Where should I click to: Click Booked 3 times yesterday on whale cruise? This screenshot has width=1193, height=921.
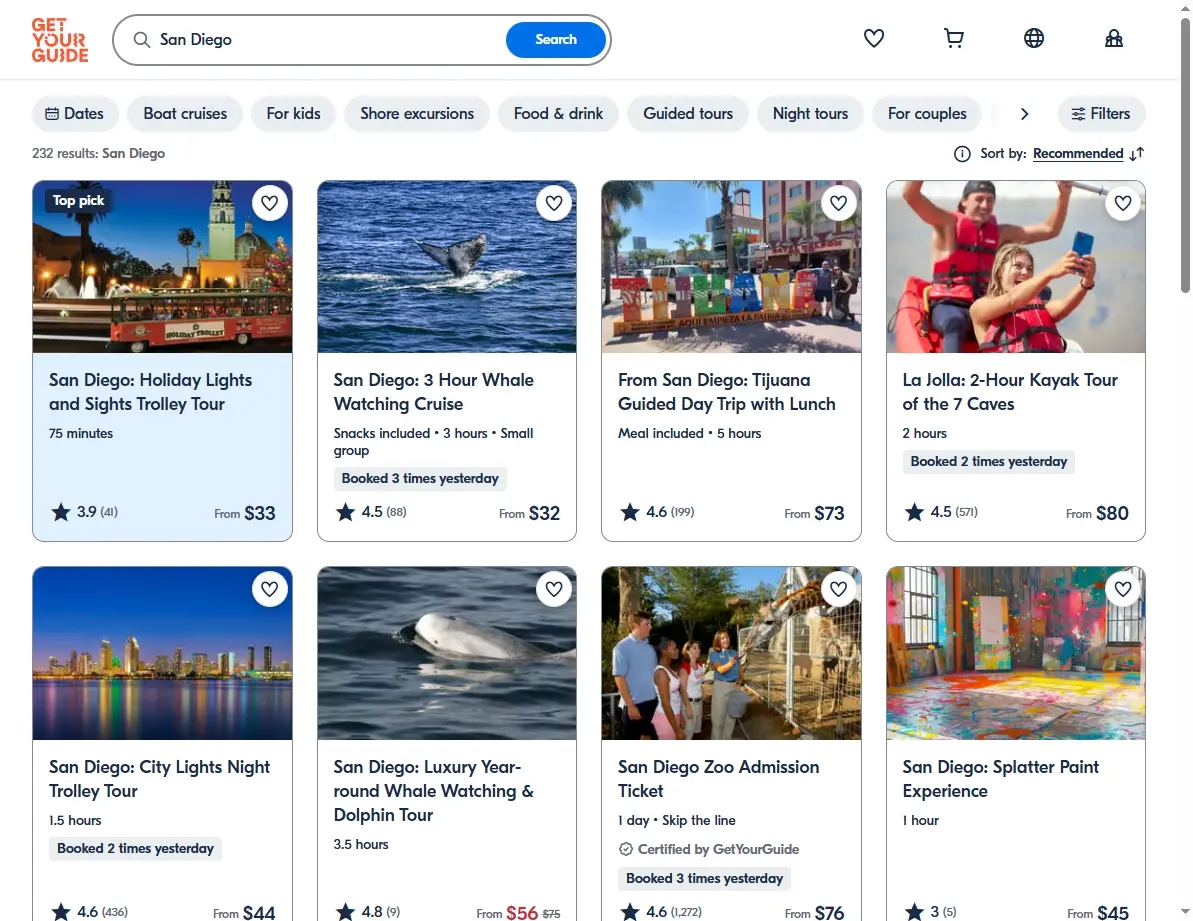(x=420, y=478)
